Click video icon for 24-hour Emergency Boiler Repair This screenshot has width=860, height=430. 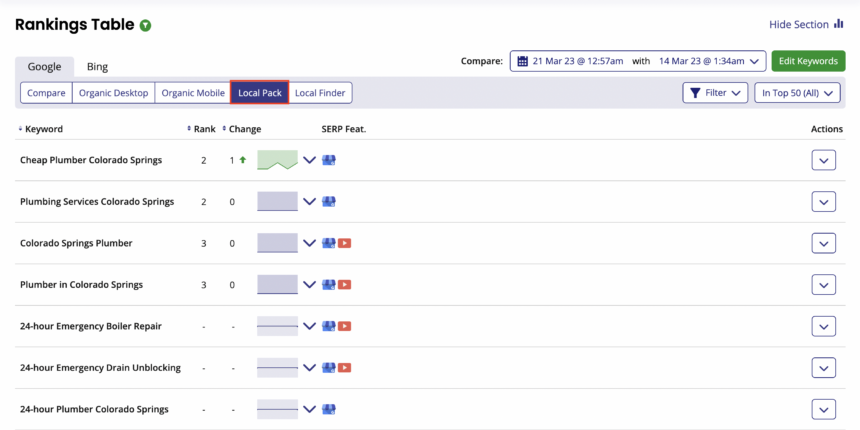pos(345,326)
